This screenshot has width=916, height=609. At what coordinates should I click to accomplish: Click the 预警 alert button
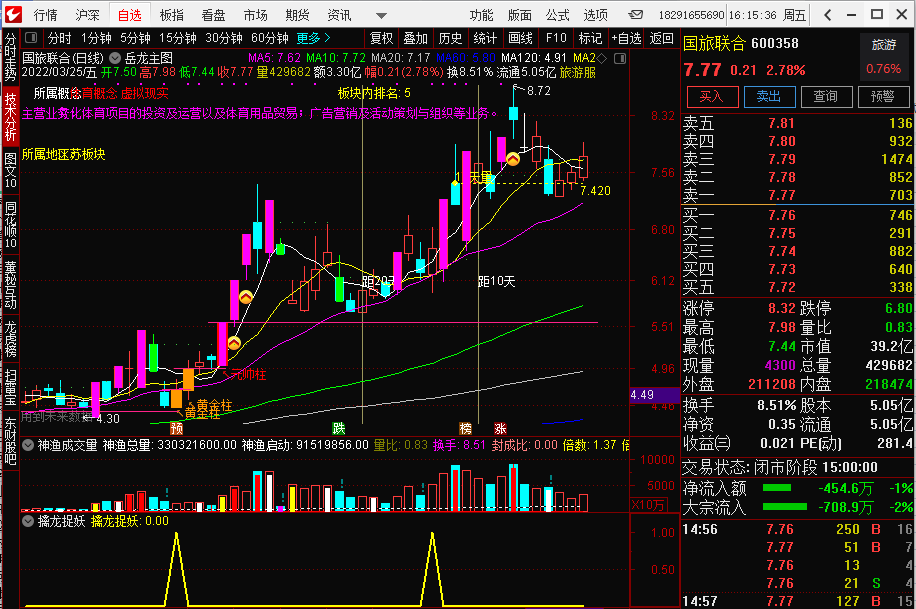pyautogui.click(x=883, y=97)
